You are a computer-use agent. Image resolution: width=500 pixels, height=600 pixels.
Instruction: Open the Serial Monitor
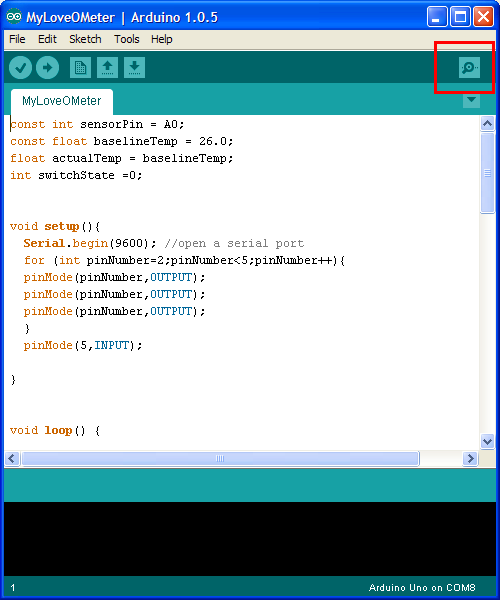click(x=469, y=68)
